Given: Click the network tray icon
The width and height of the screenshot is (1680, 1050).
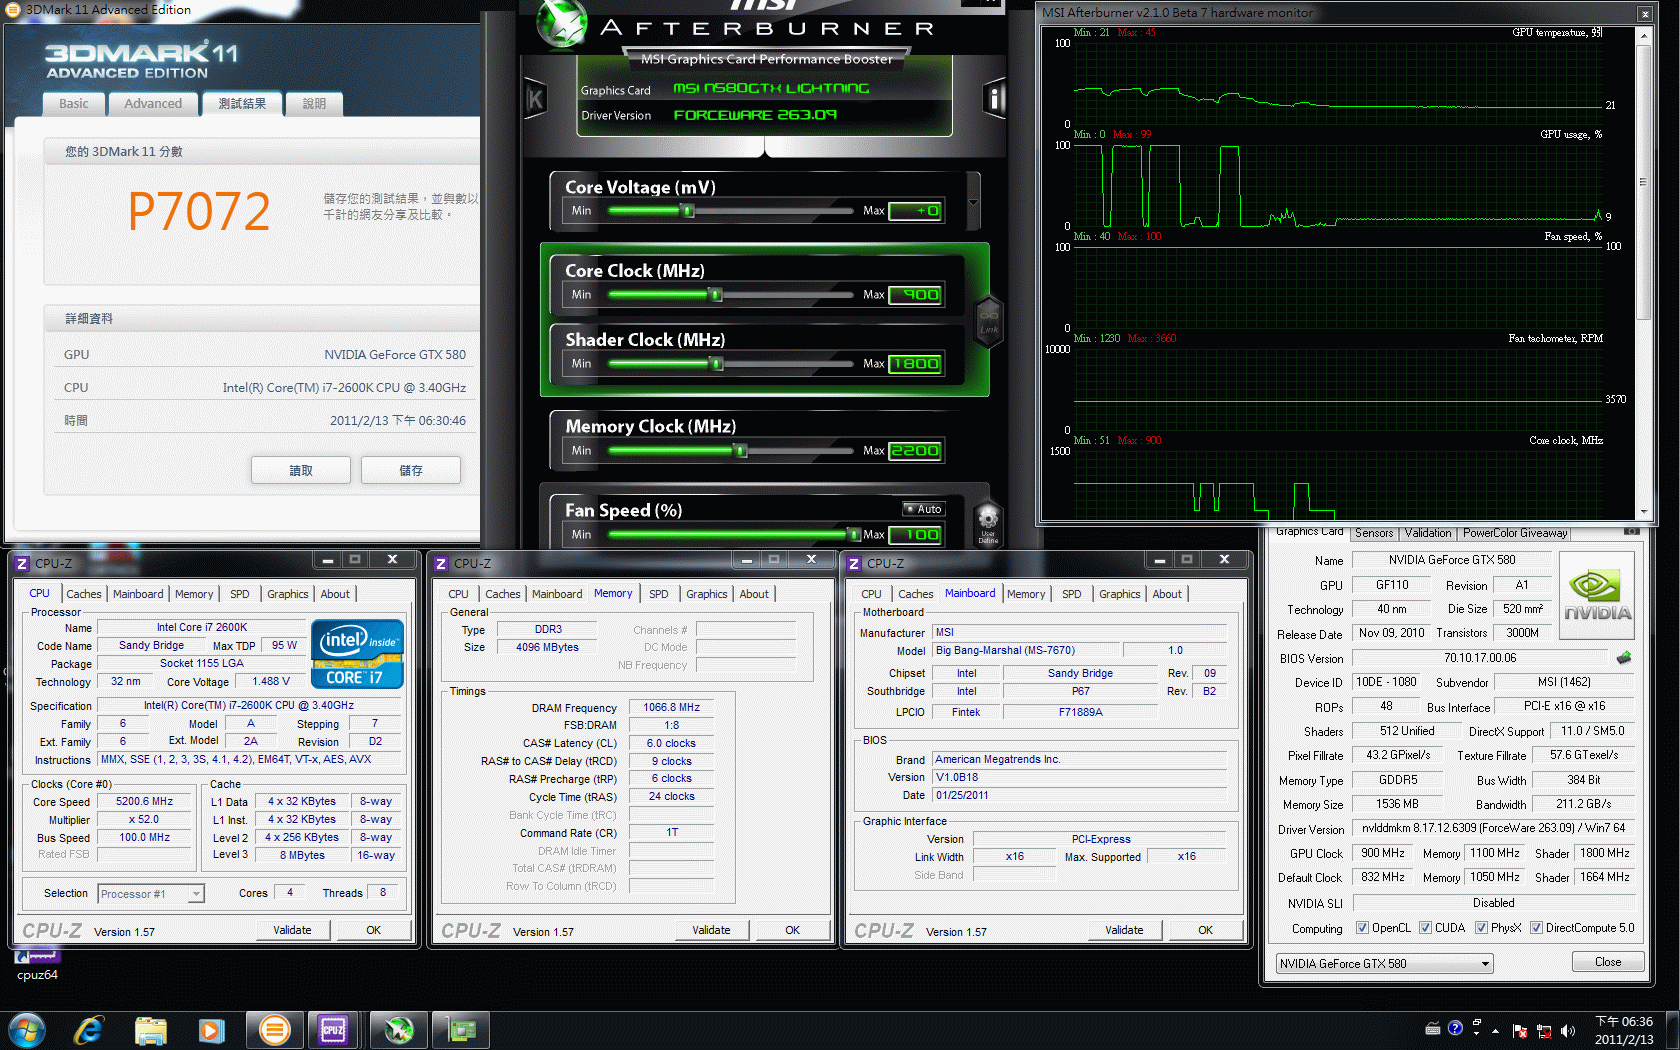Looking at the screenshot, I should click(x=1543, y=1030).
